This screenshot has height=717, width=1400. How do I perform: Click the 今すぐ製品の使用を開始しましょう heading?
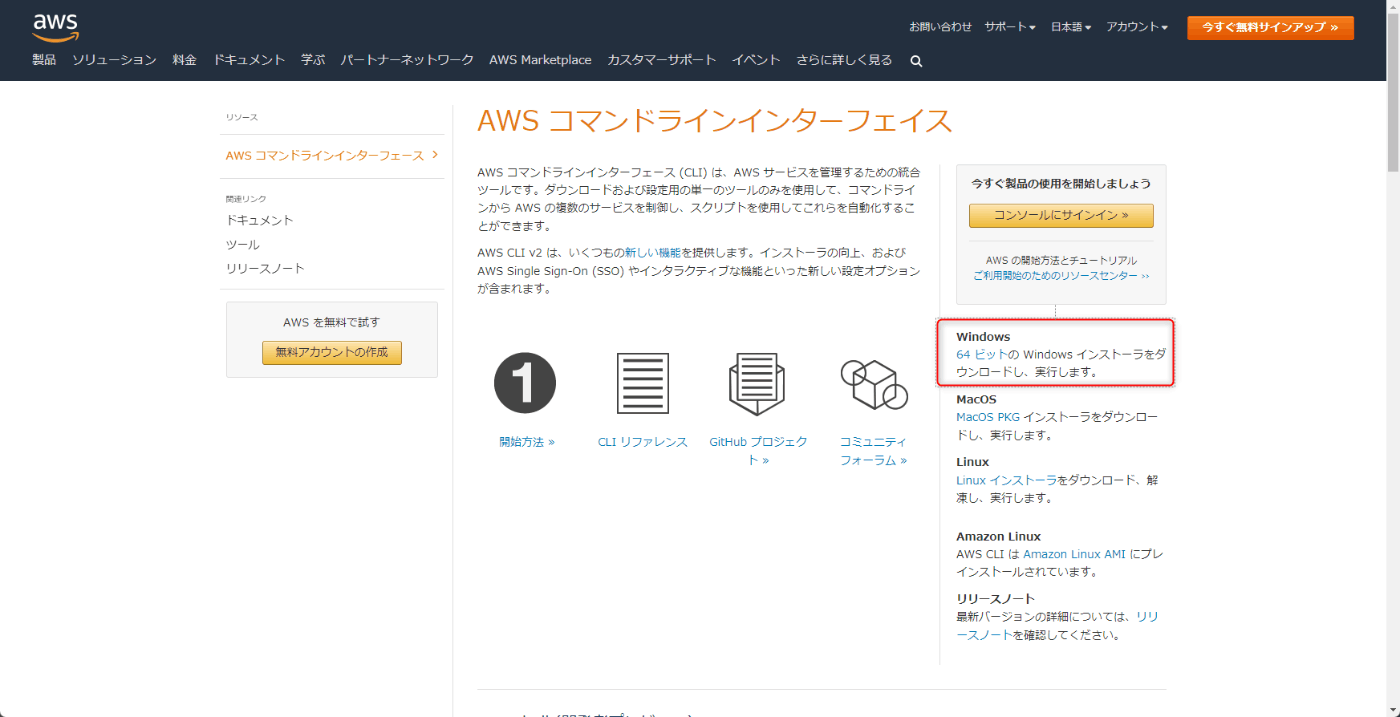tap(1061, 184)
